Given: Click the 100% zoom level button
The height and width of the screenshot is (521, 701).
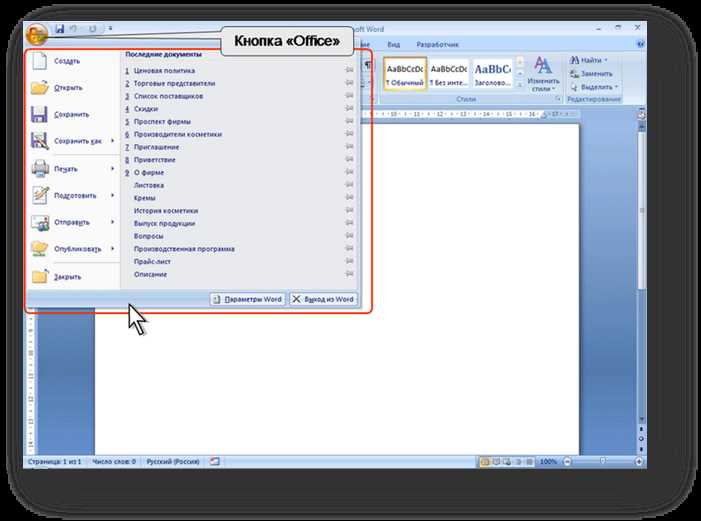Looking at the screenshot, I should point(548,462).
